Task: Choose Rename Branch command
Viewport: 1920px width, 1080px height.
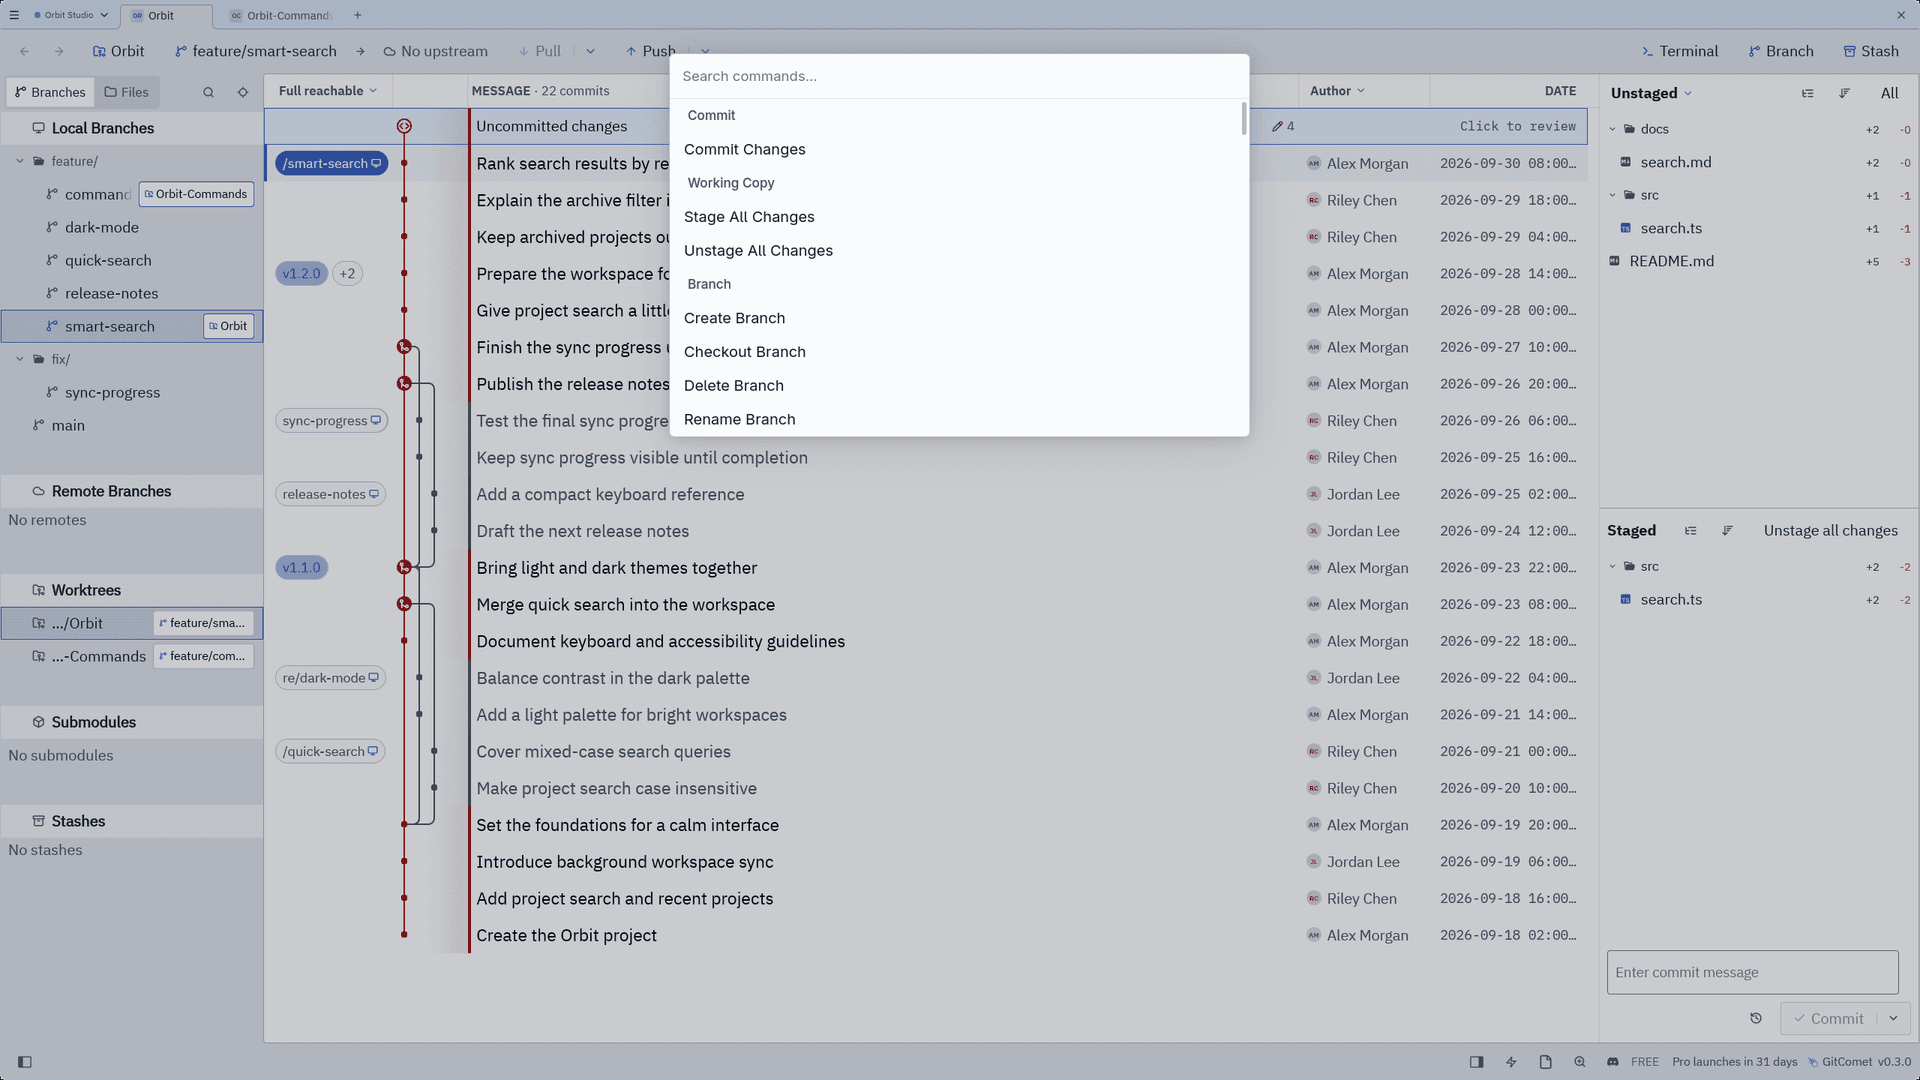Action: (x=959, y=419)
